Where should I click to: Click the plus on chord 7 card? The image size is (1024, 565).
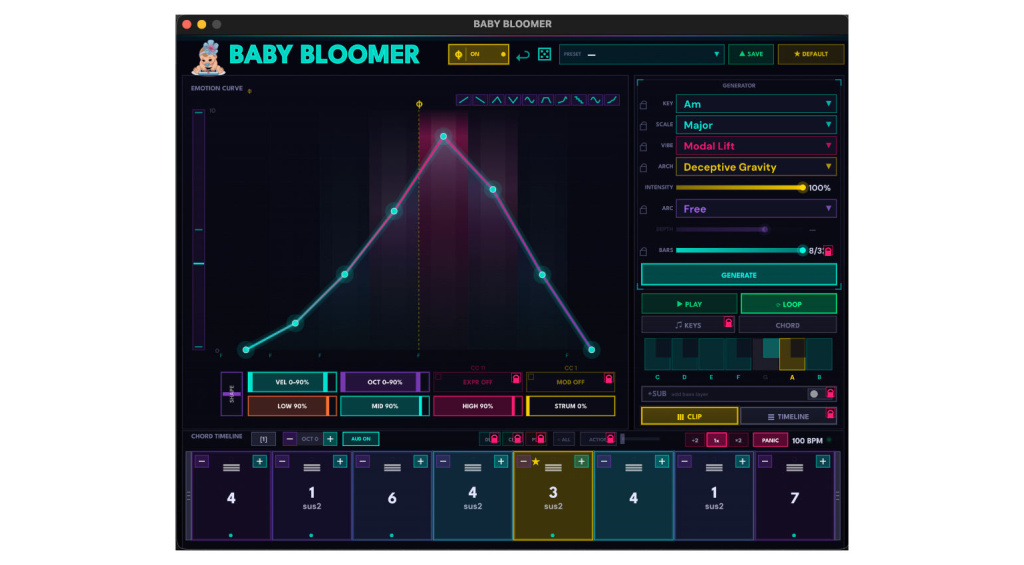823,462
